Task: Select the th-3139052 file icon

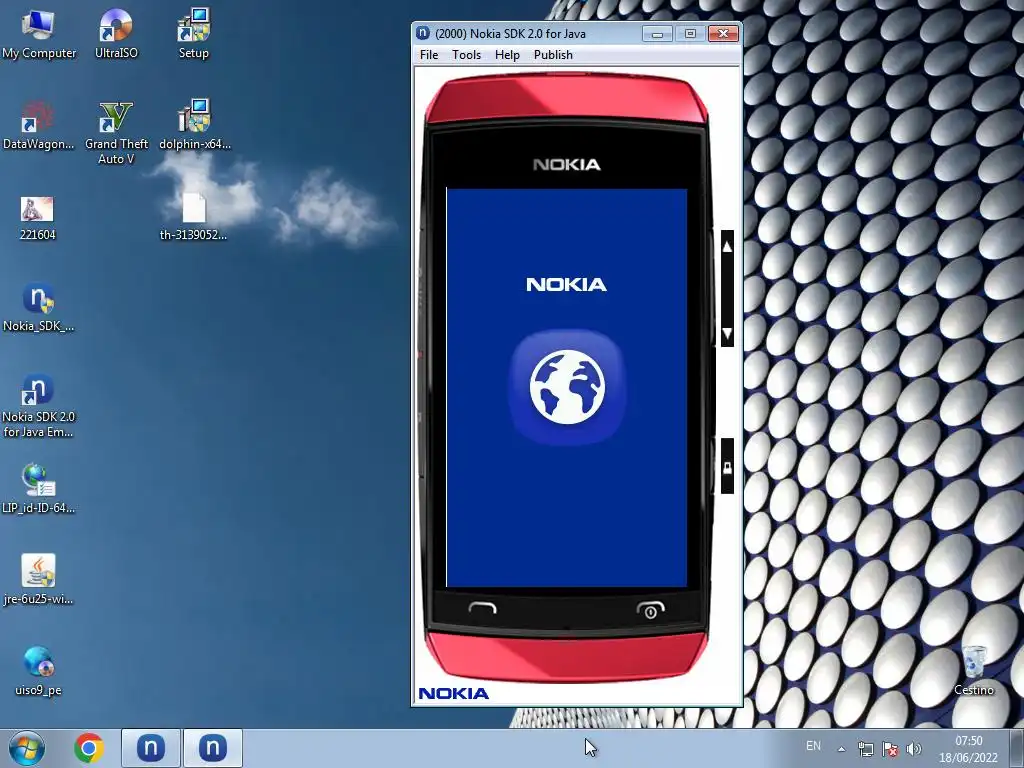Action: point(193,217)
